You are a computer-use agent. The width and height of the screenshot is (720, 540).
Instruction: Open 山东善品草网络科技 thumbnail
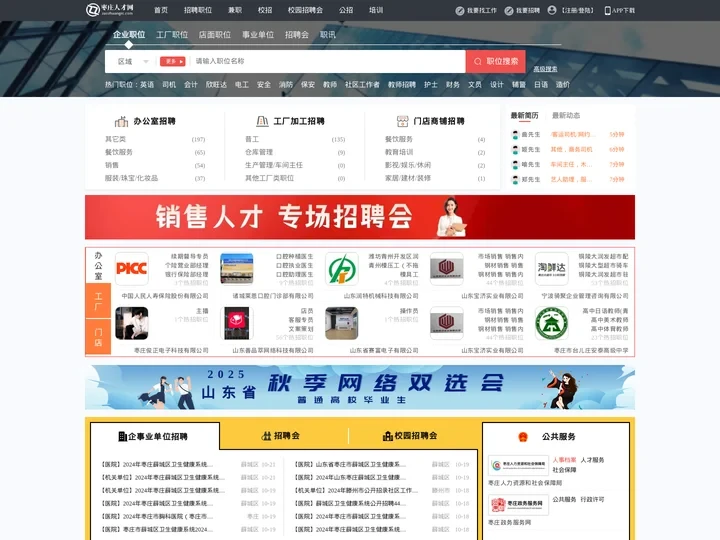click(236, 323)
